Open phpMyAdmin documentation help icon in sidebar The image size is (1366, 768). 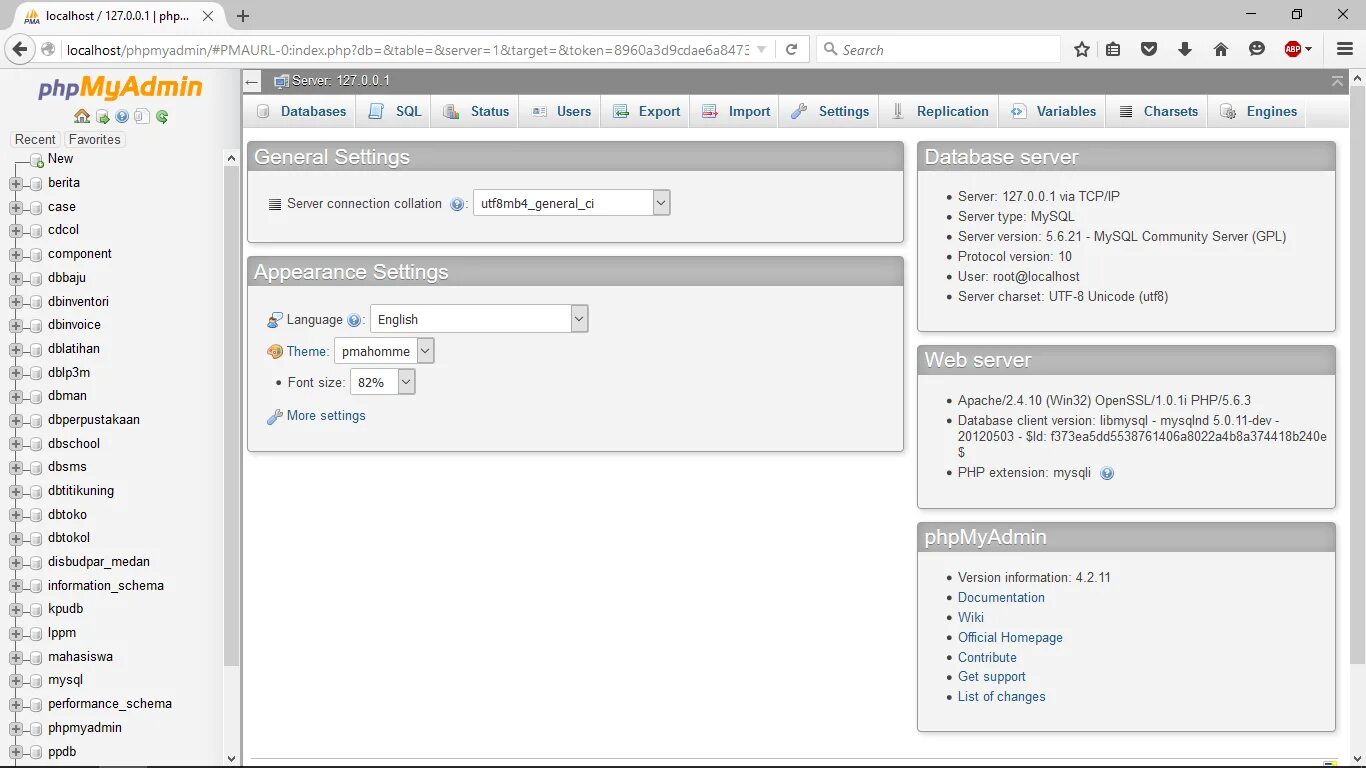click(x=122, y=117)
